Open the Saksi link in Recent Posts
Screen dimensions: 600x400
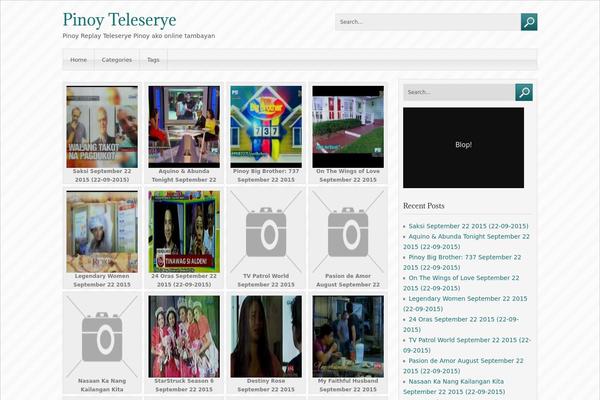468,226
